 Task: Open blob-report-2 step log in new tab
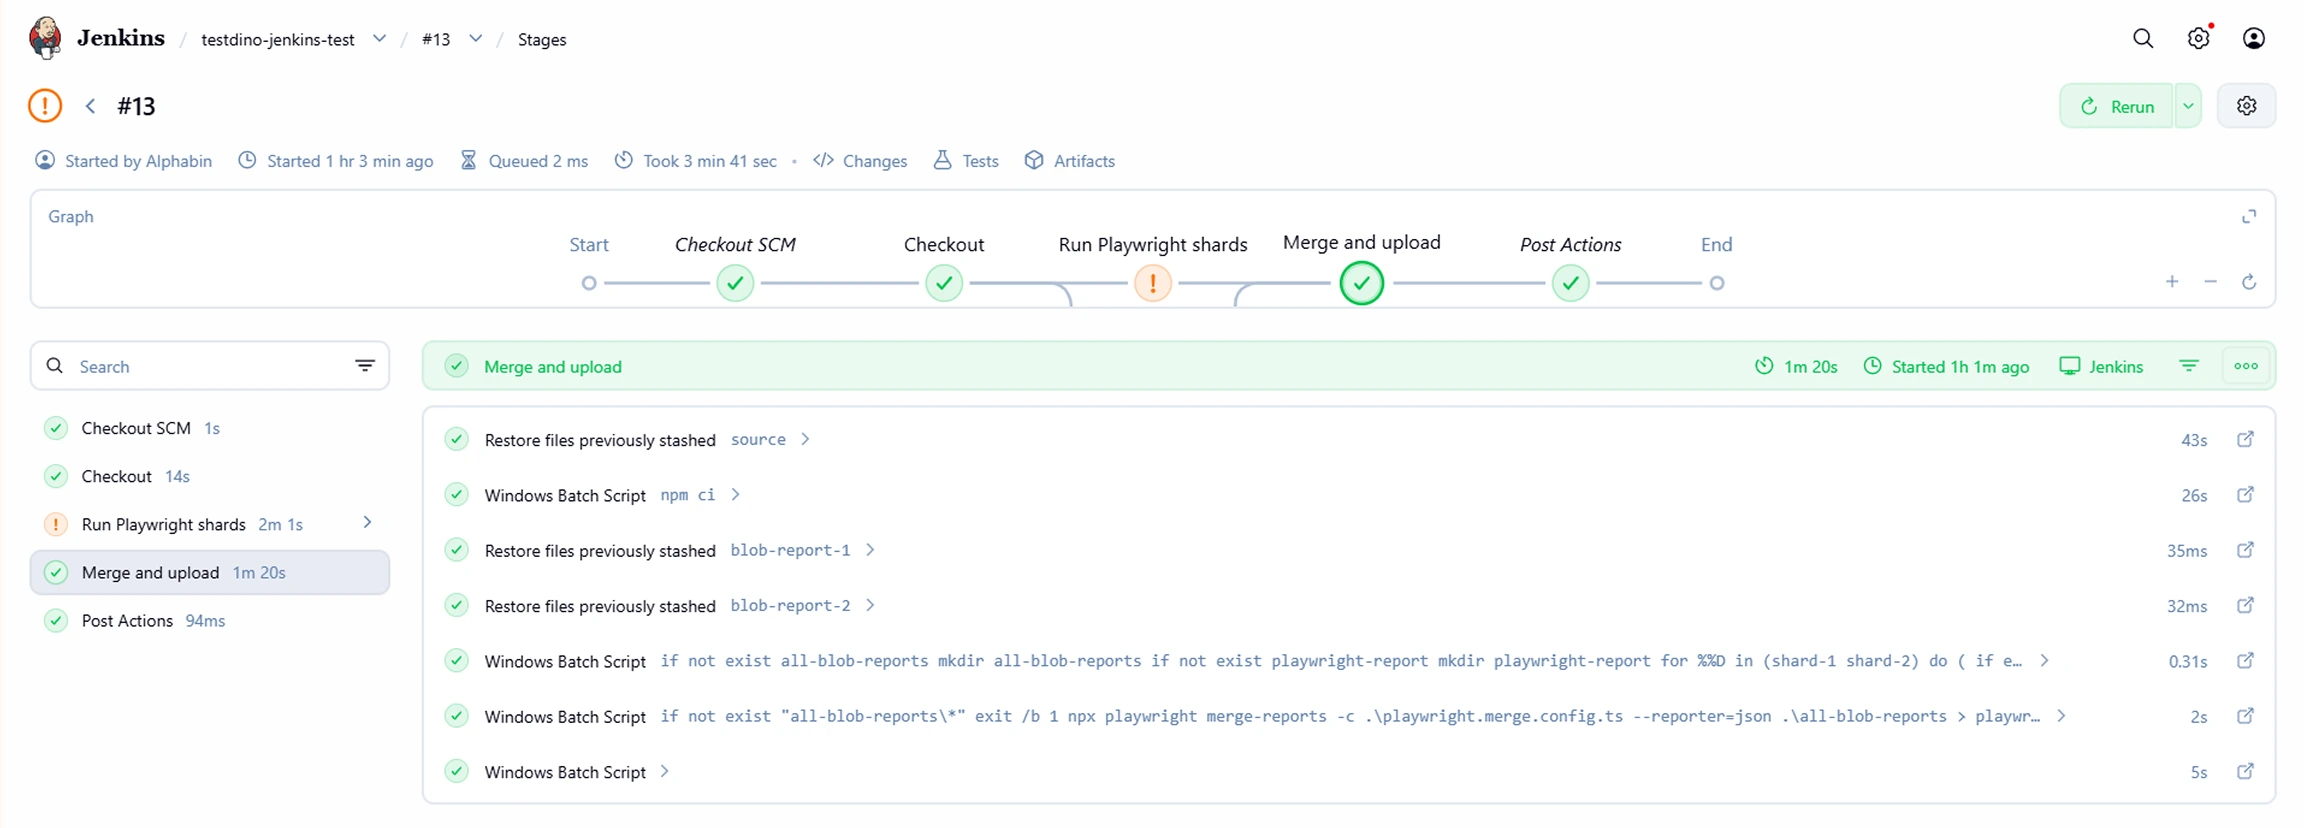click(2245, 605)
